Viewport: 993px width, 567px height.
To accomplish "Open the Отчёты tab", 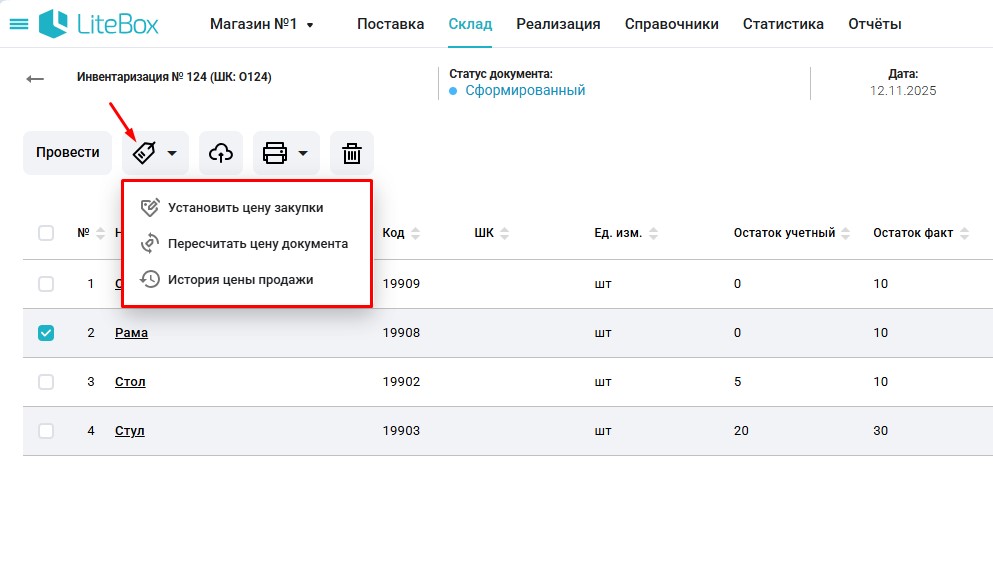I will [x=875, y=24].
